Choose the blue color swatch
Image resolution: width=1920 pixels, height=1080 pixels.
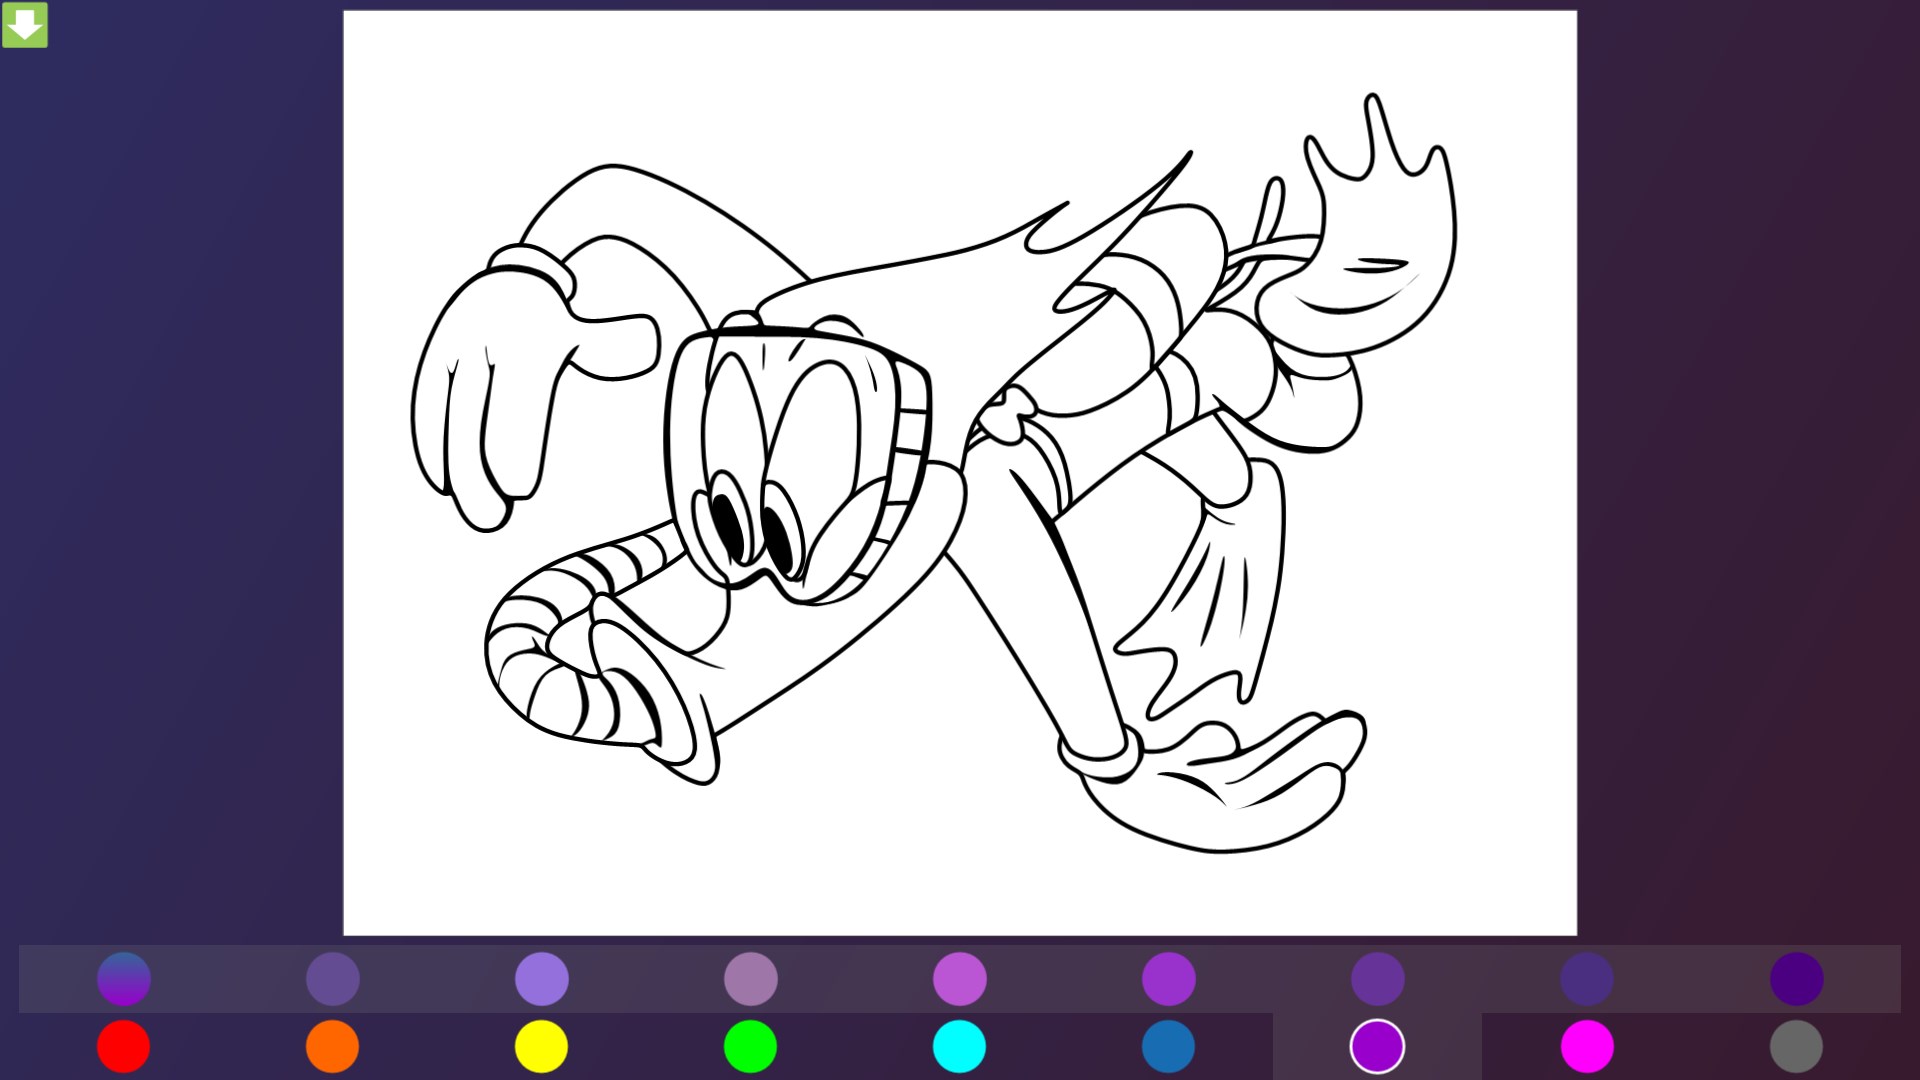pos(1168,1046)
